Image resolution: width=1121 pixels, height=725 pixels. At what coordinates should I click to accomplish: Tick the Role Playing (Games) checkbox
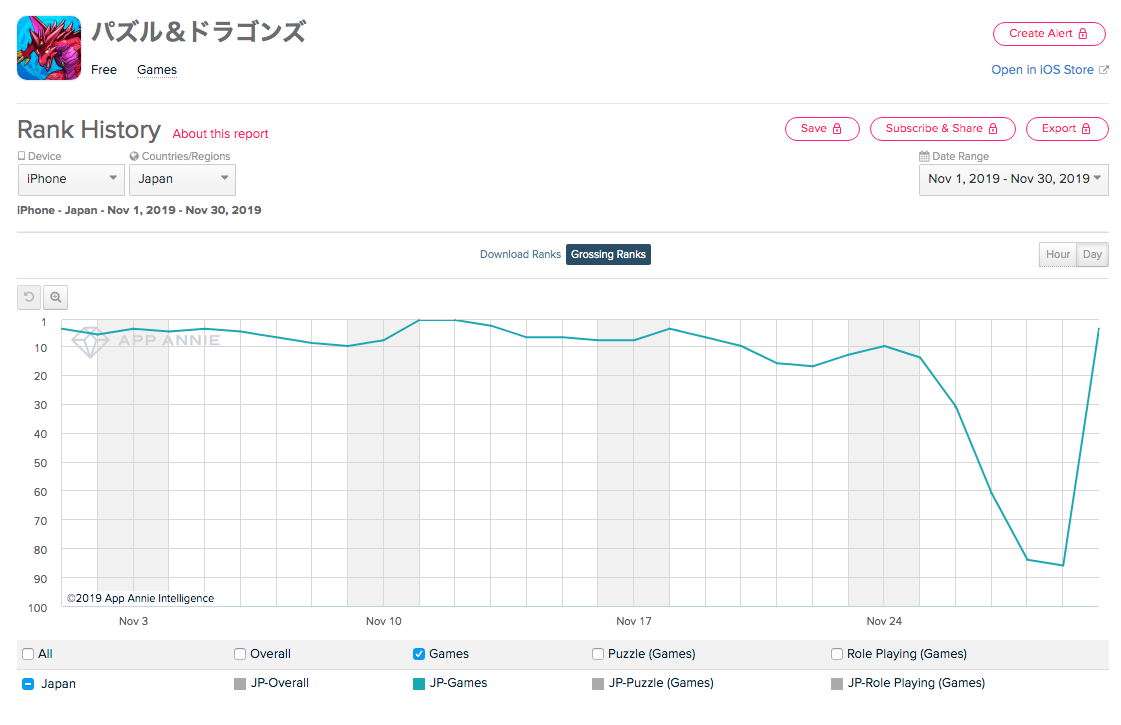click(836, 654)
